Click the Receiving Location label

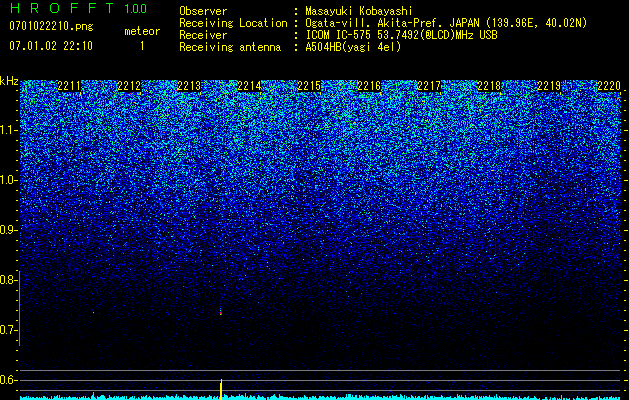click(233, 23)
